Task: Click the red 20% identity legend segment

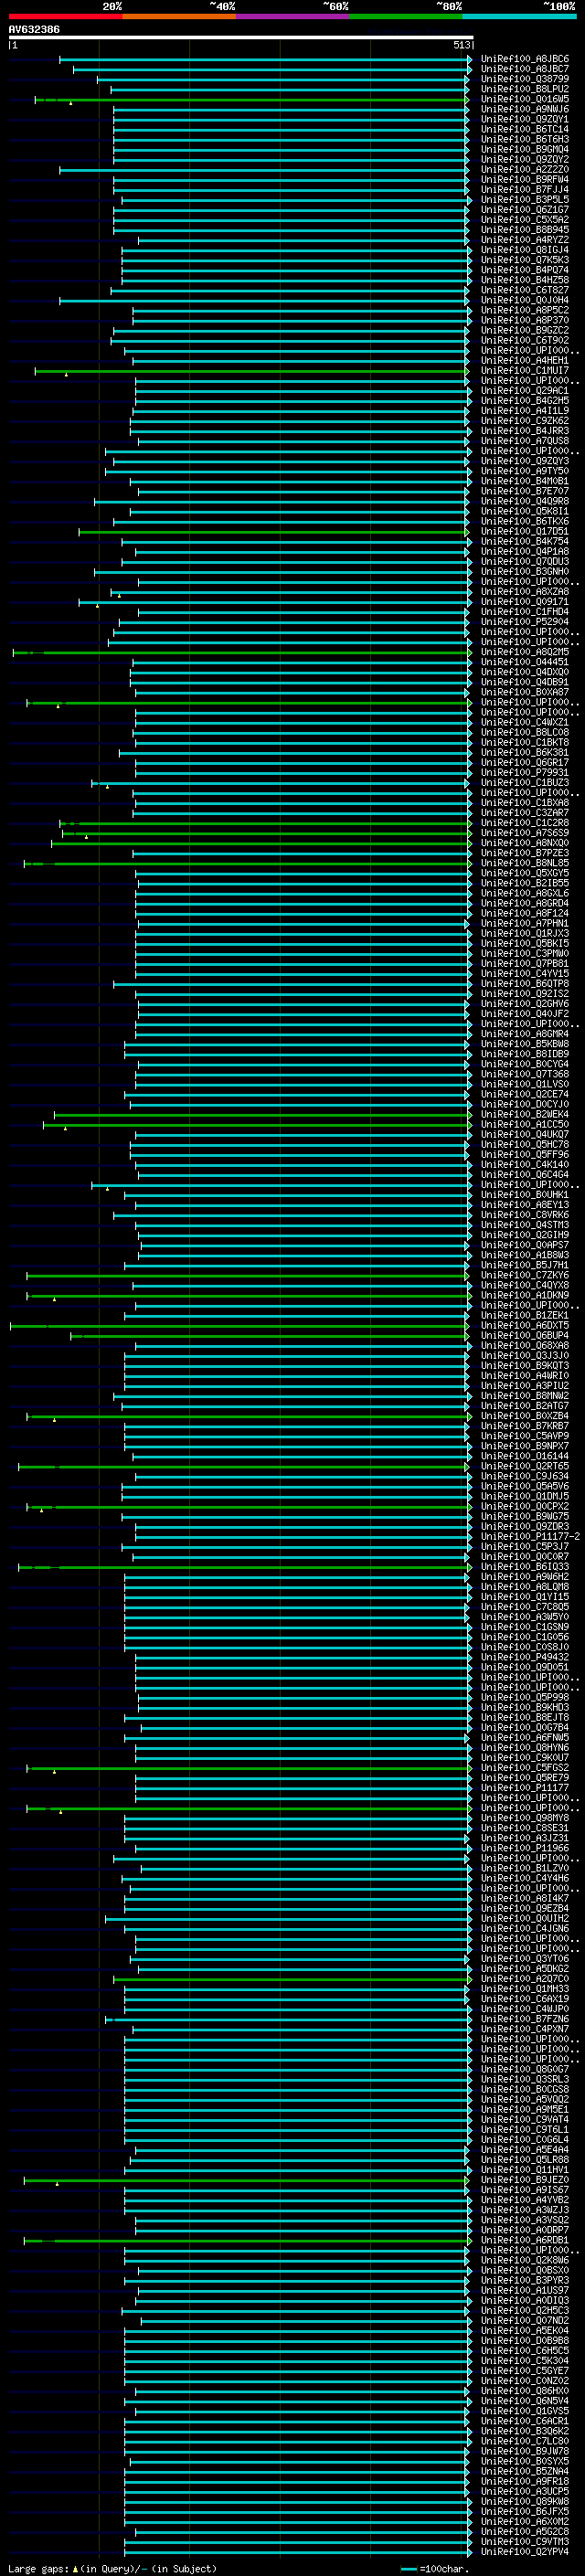Action: pyautogui.click(x=65, y=16)
